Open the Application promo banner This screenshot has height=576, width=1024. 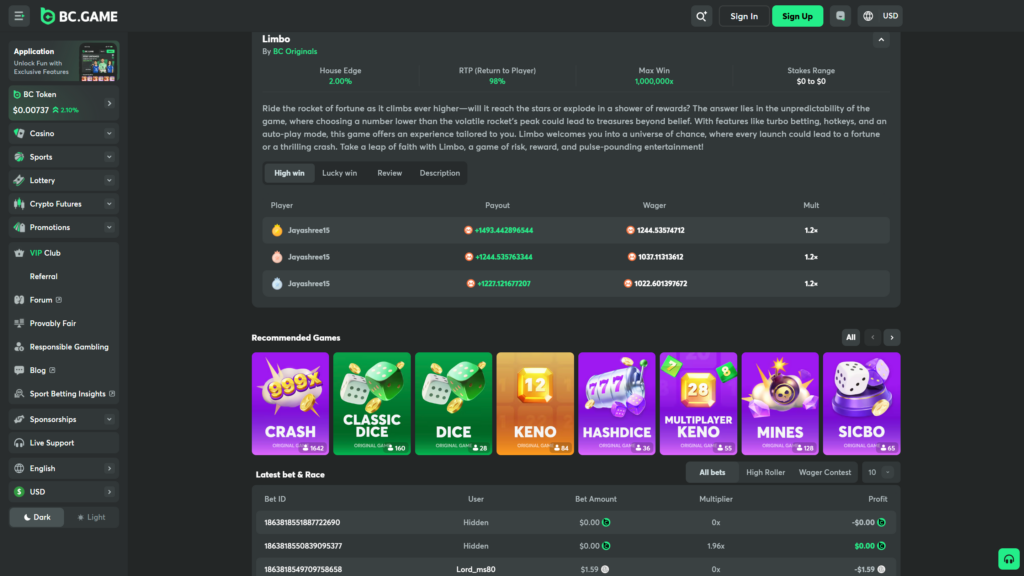64,61
